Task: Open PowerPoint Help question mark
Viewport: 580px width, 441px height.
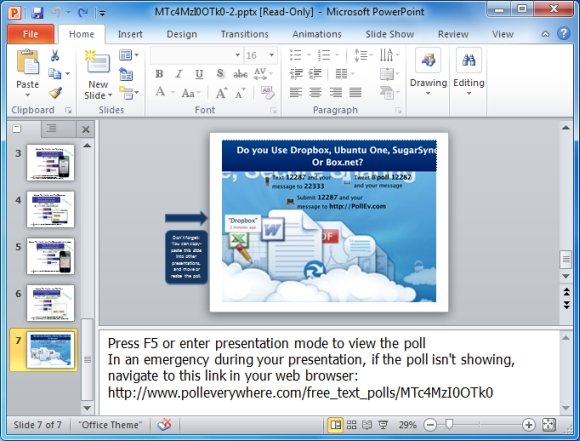Action: (563, 34)
